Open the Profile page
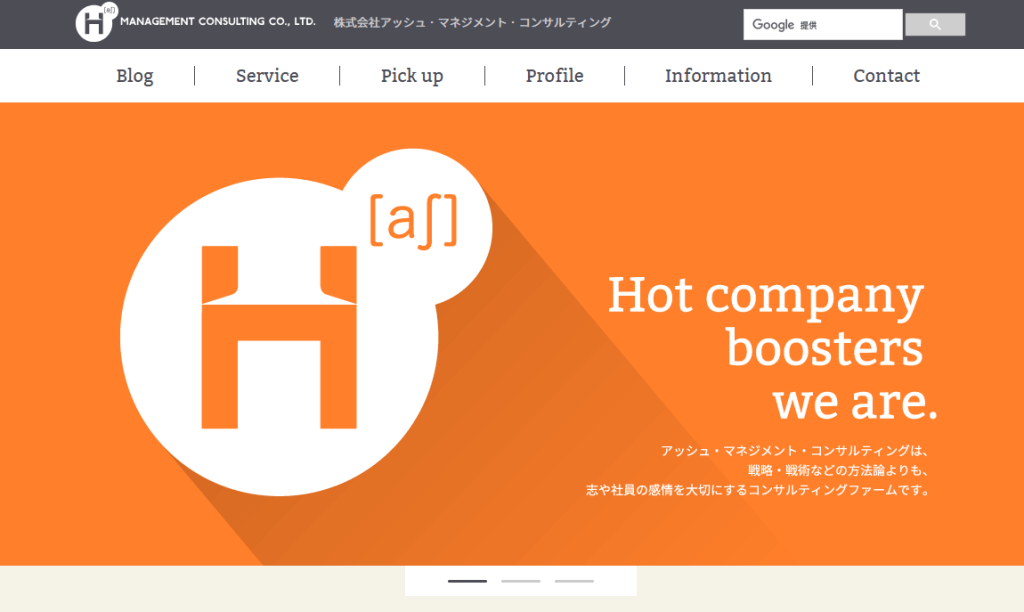The width and height of the screenshot is (1024, 612). [554, 76]
